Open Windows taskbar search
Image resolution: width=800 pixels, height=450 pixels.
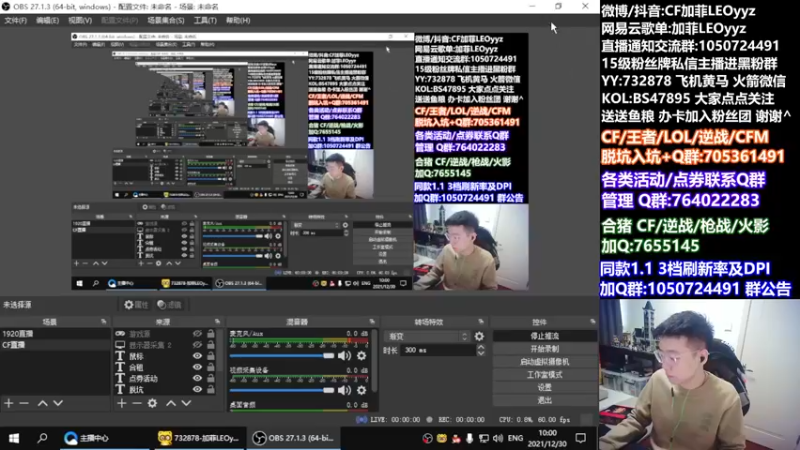pos(42,438)
